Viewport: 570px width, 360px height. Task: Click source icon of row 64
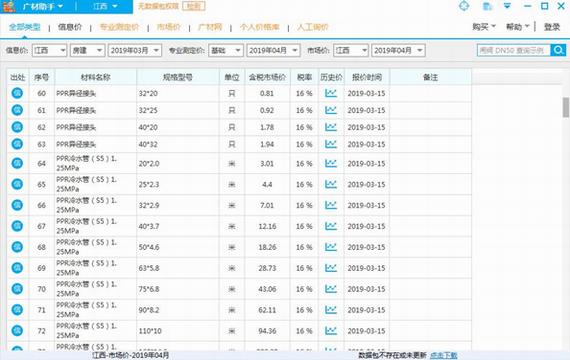pos(17,163)
